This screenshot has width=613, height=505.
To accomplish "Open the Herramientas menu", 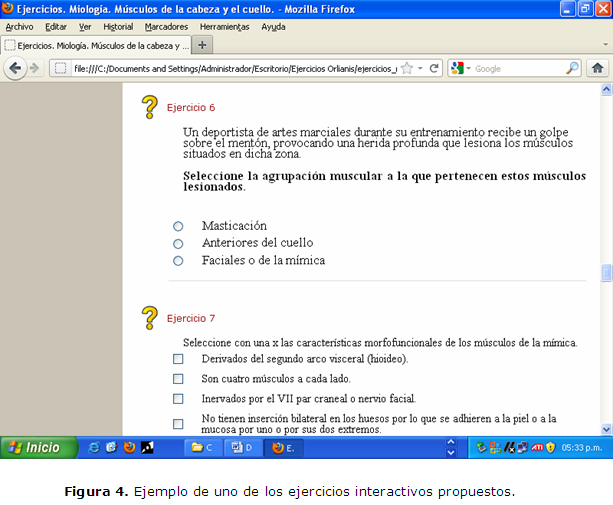I will [225, 27].
